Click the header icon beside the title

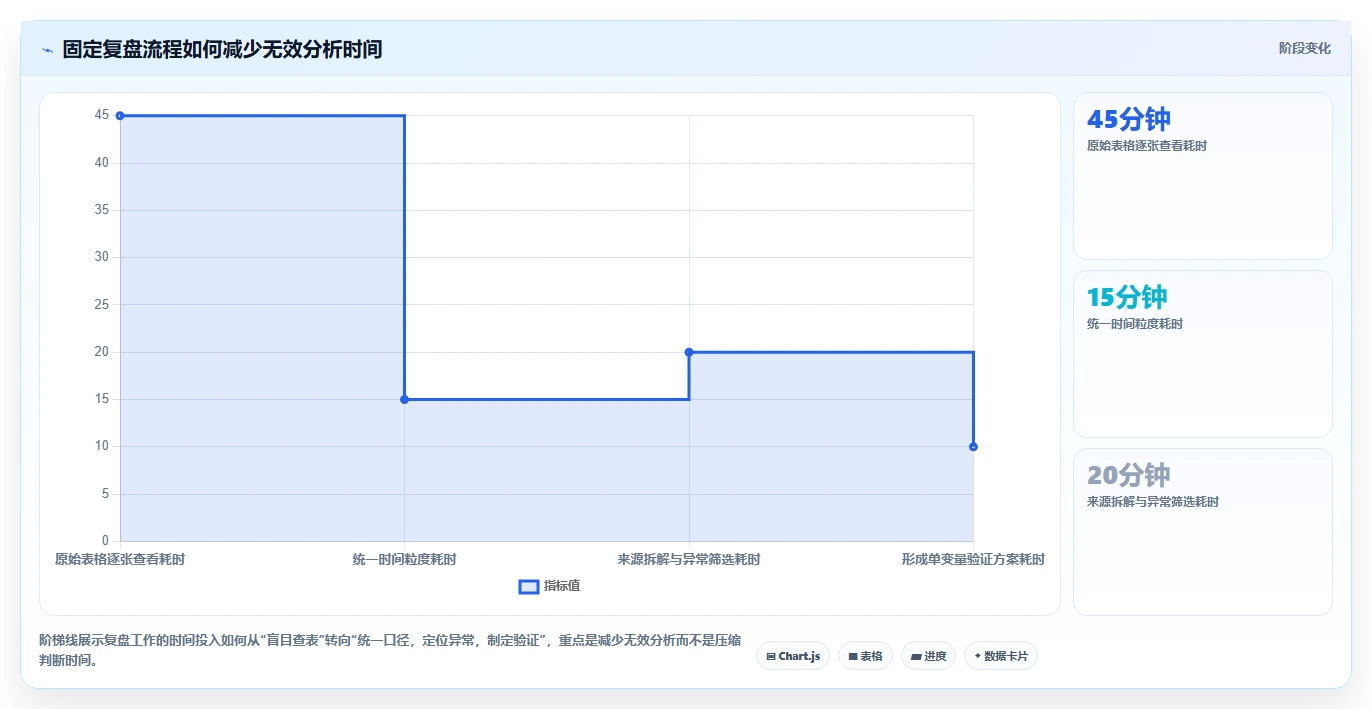coord(48,49)
